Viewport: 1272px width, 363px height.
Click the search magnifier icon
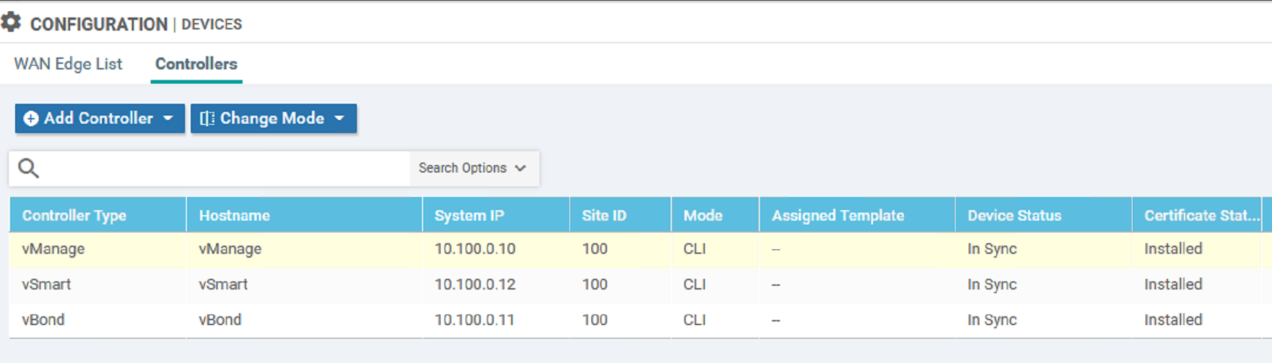(x=29, y=169)
